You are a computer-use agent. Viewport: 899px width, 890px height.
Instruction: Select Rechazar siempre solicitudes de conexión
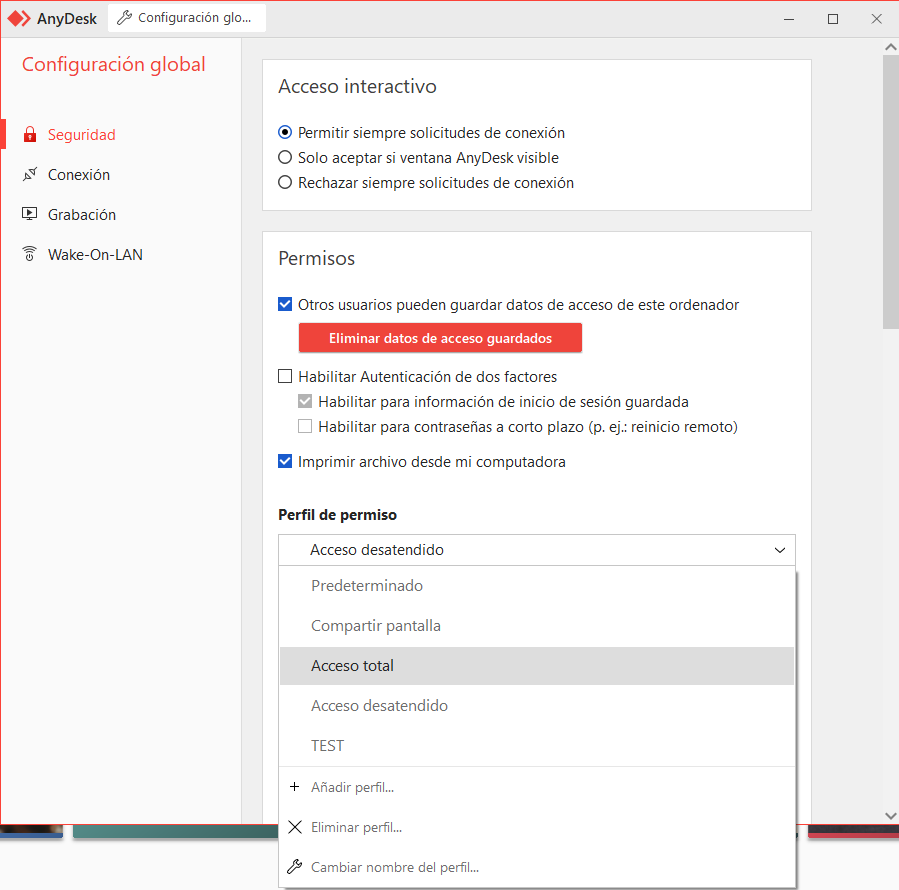(285, 182)
